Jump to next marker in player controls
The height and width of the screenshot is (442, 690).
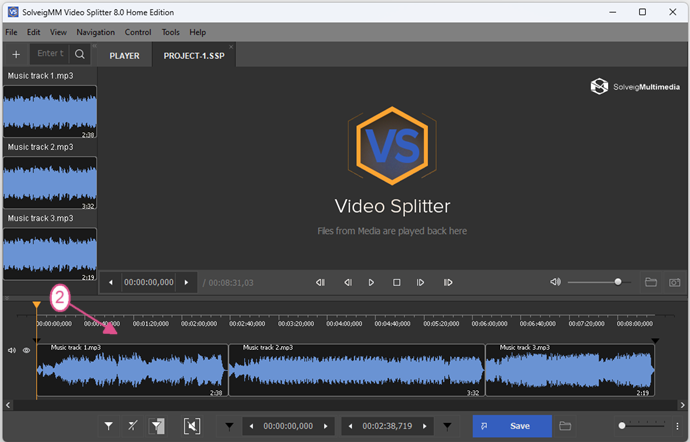pos(448,283)
